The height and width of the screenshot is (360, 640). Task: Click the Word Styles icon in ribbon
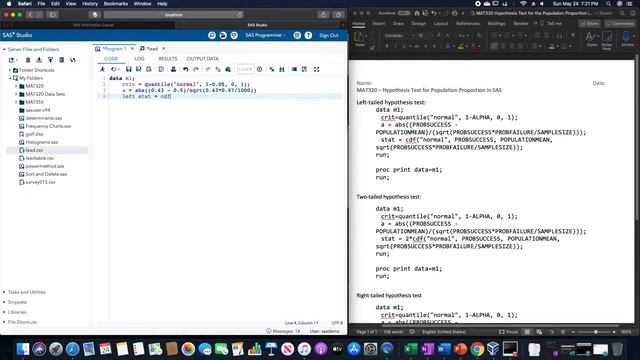point(592,39)
